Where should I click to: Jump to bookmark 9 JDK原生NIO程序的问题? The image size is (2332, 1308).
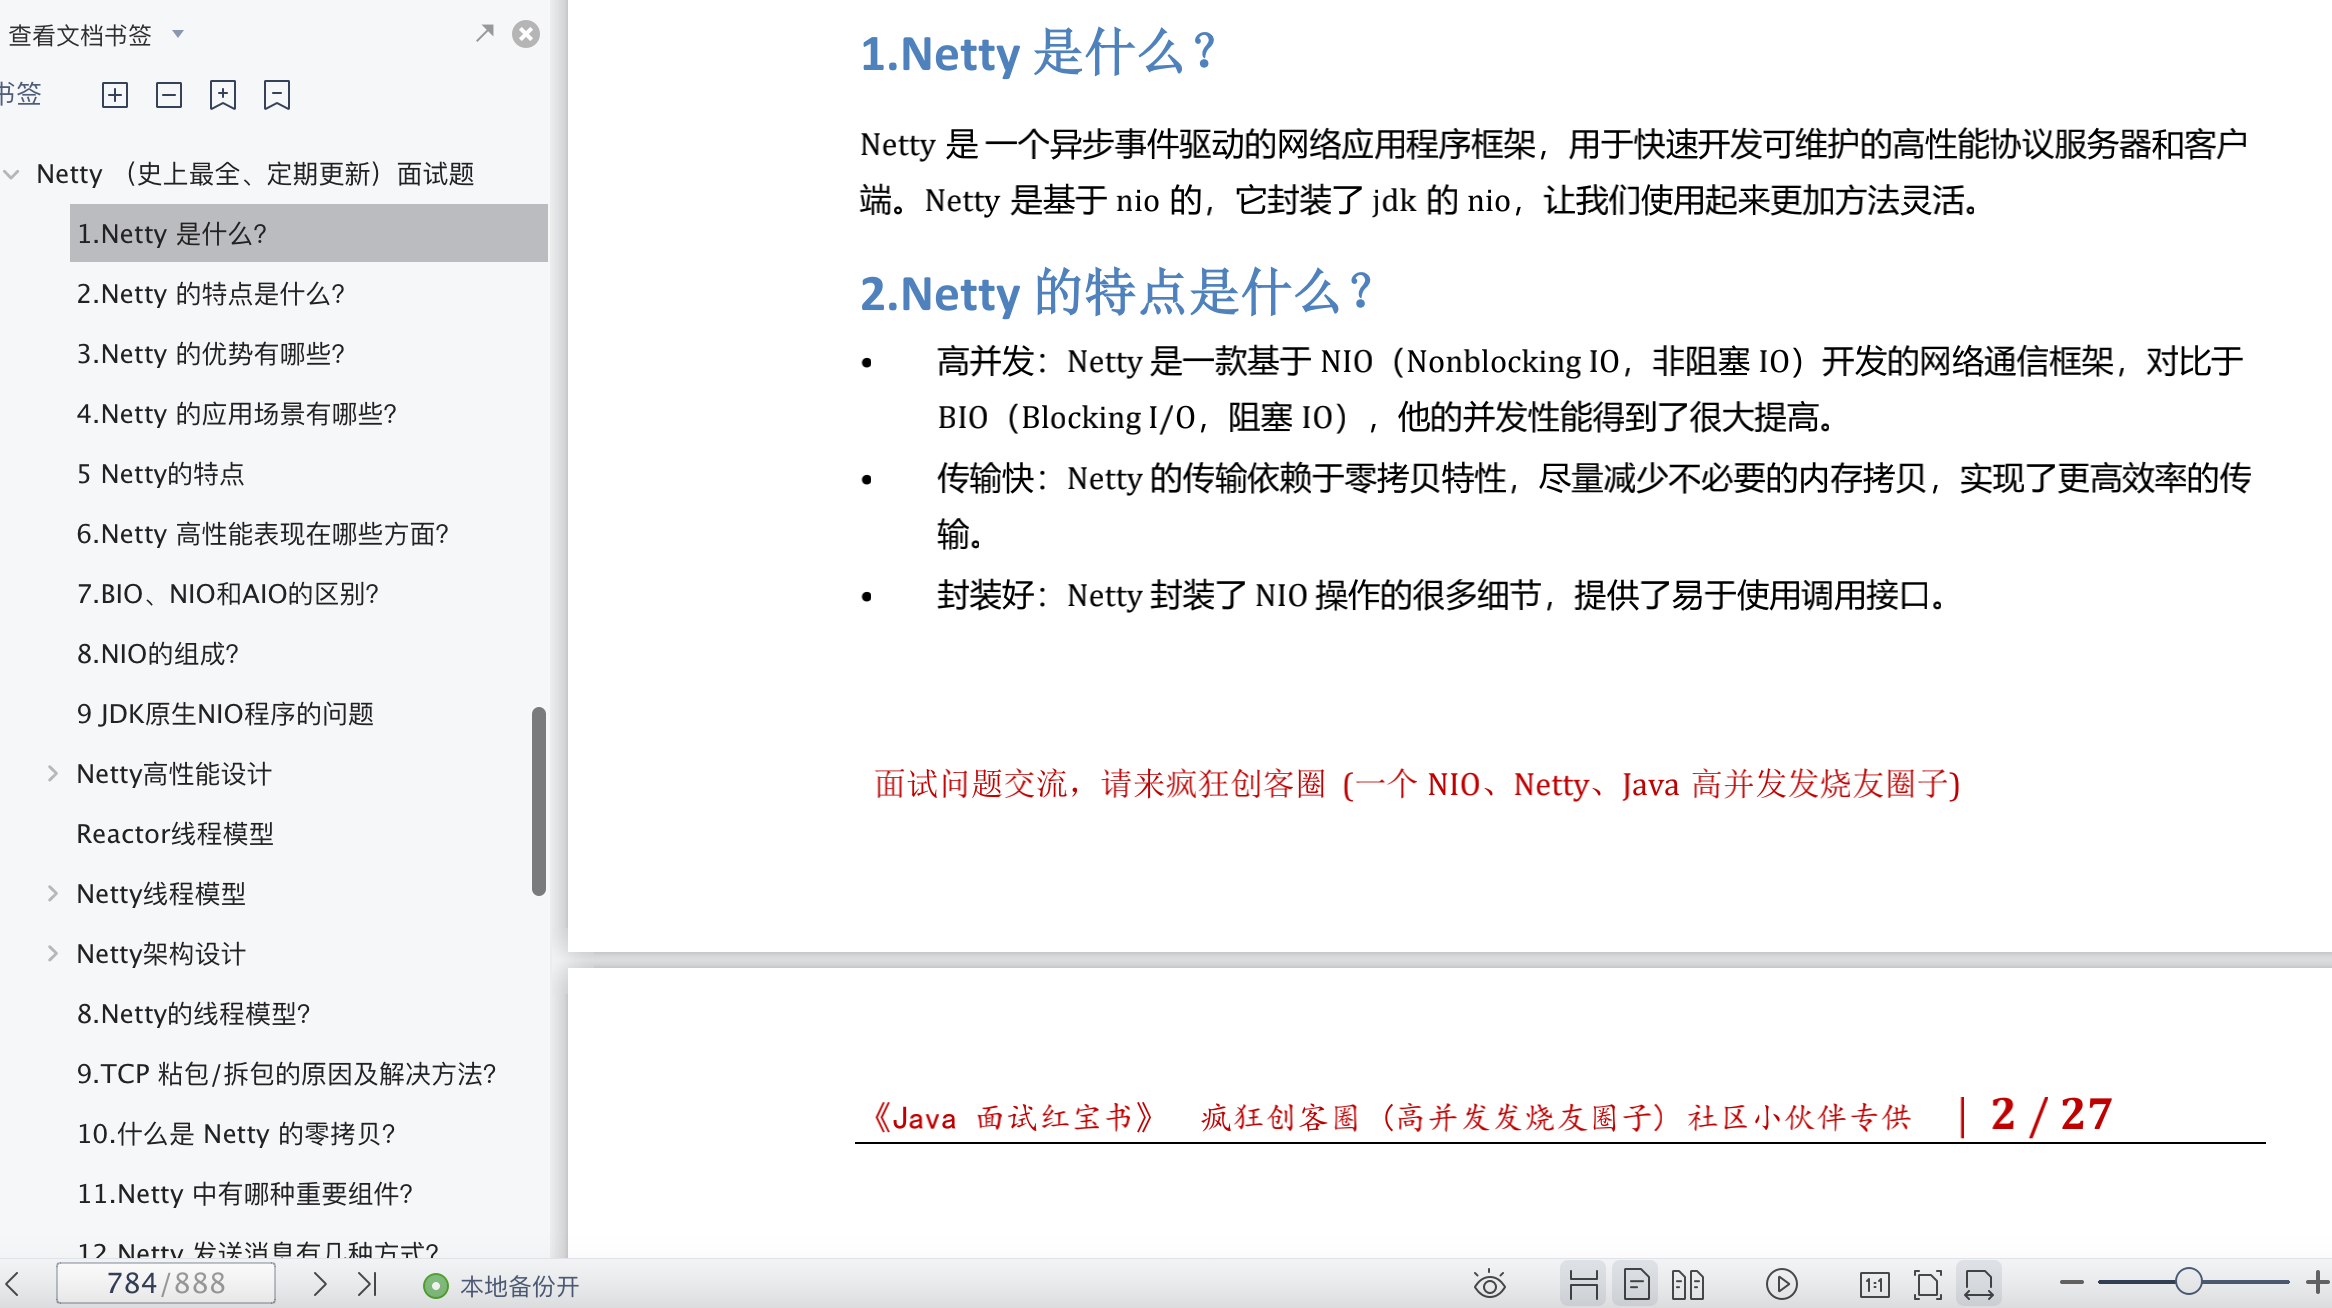pos(225,713)
